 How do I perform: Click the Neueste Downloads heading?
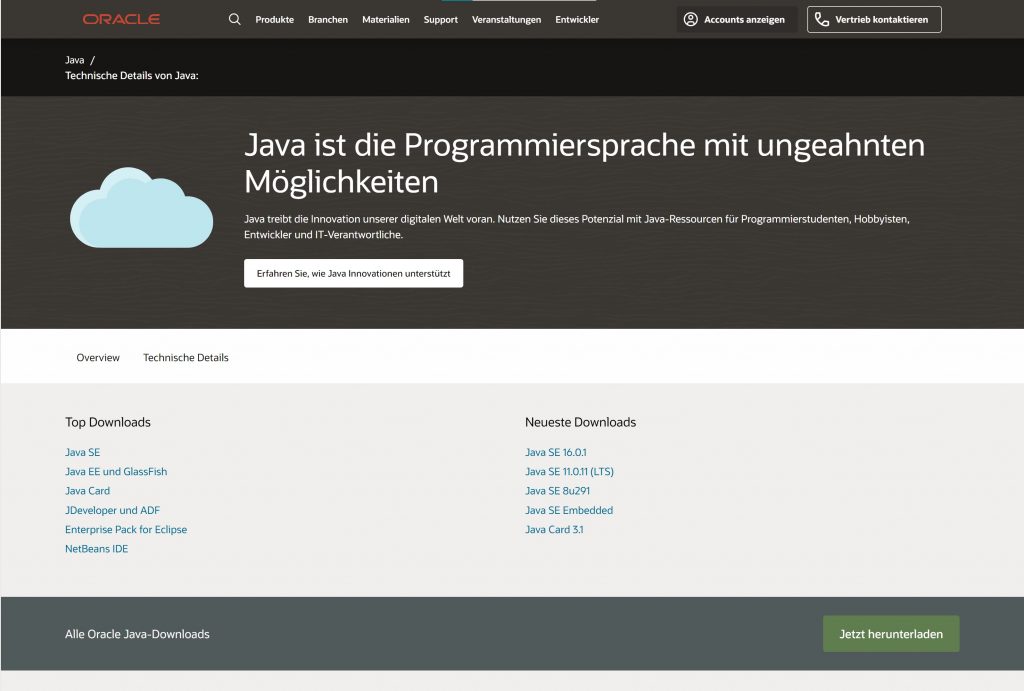coord(581,422)
